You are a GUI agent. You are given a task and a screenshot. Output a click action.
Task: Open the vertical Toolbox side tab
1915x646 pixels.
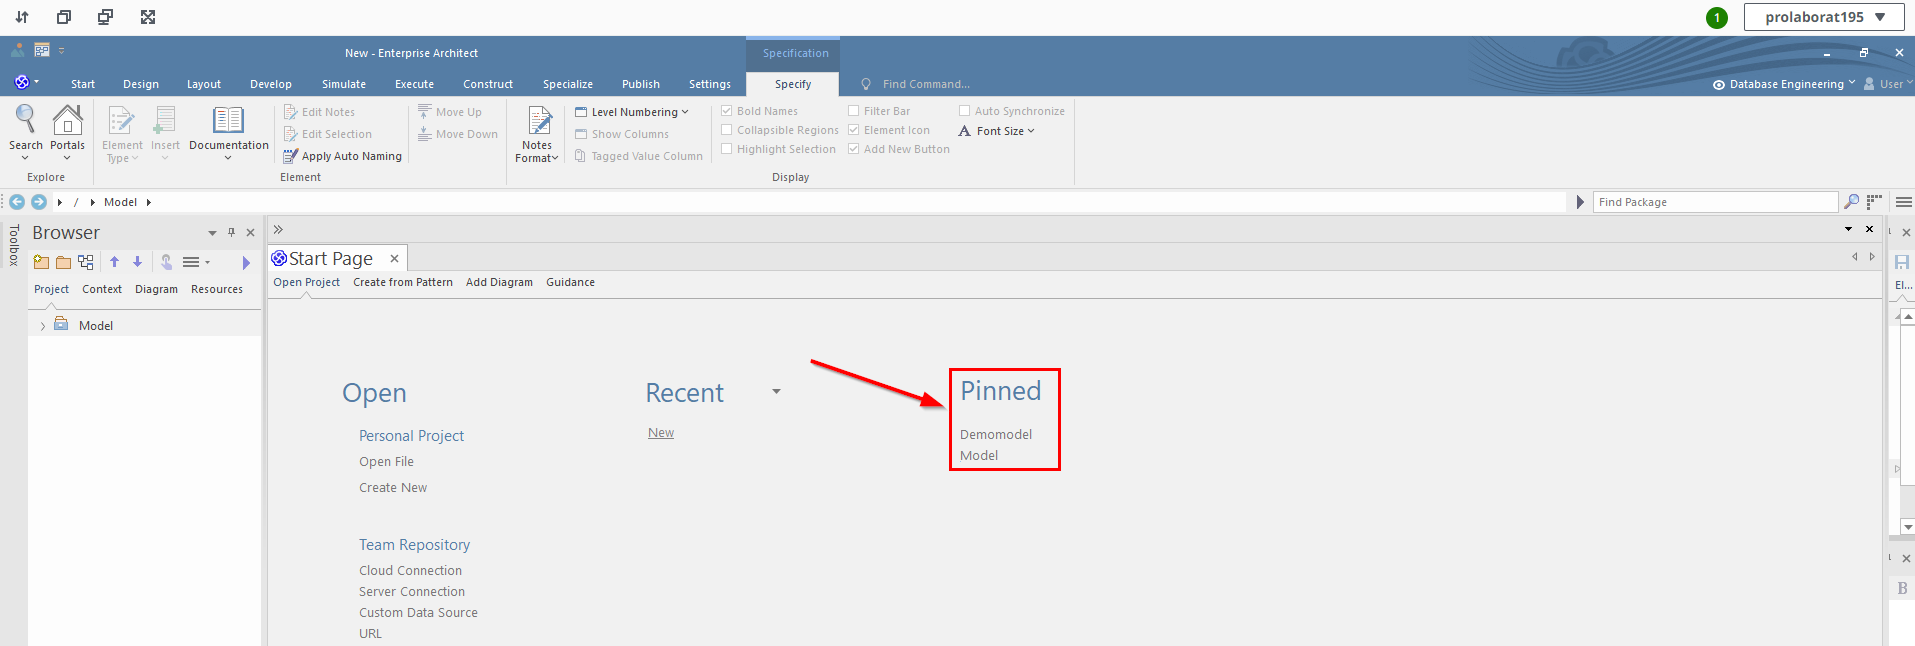(14, 245)
